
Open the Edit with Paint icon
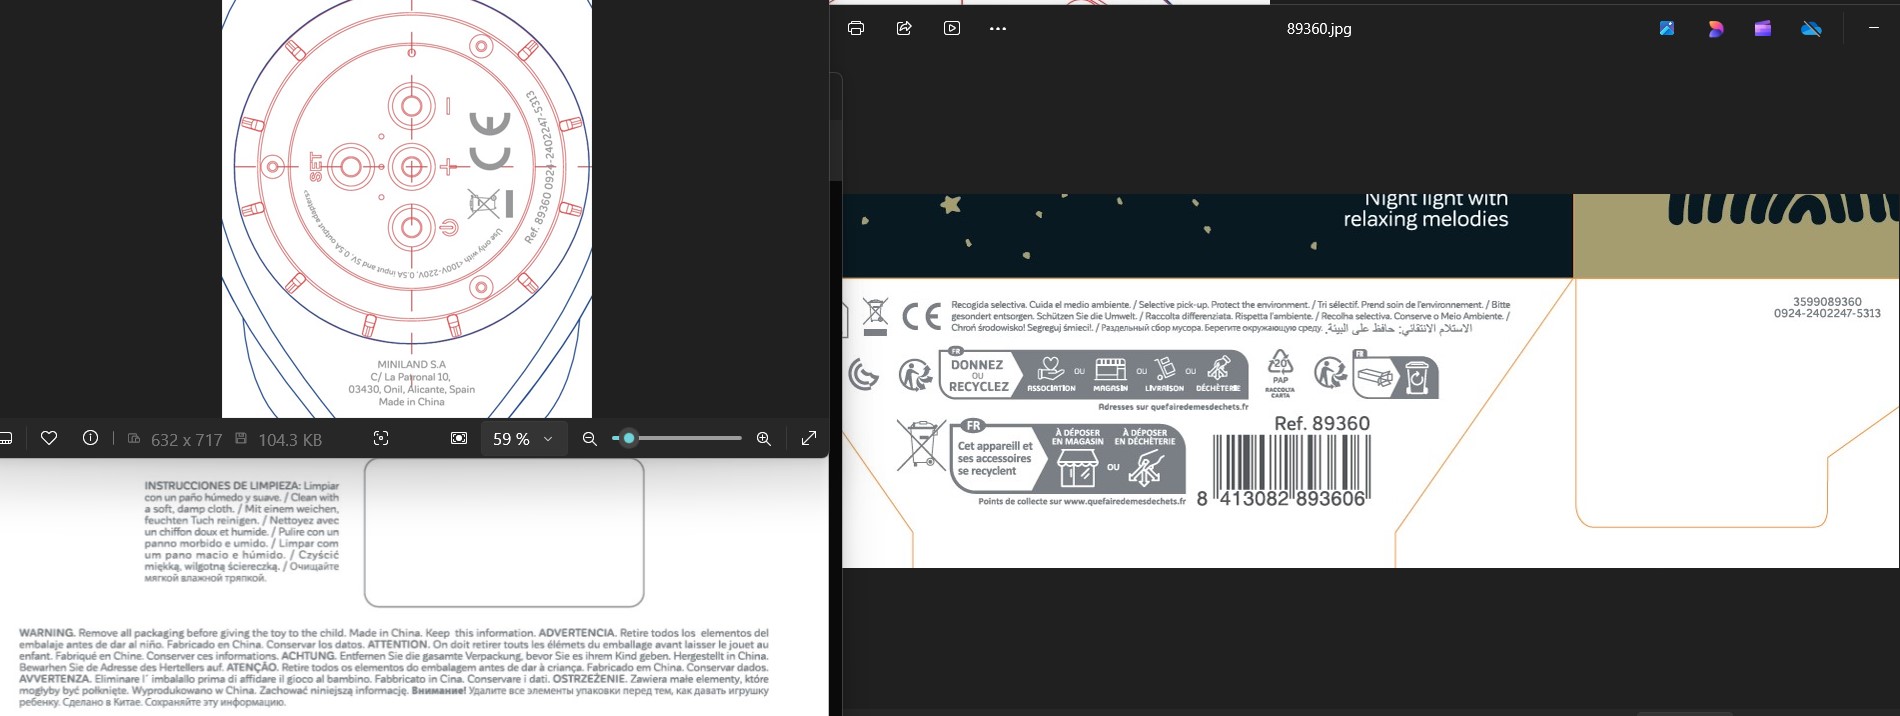click(x=1667, y=28)
